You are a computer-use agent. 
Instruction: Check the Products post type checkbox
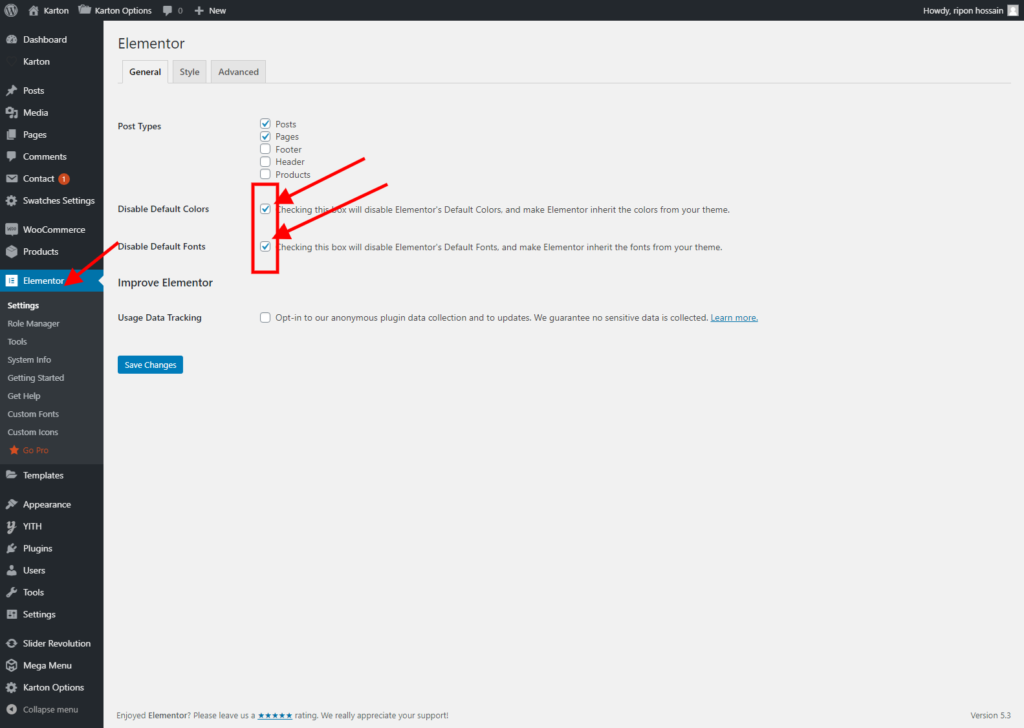point(265,174)
